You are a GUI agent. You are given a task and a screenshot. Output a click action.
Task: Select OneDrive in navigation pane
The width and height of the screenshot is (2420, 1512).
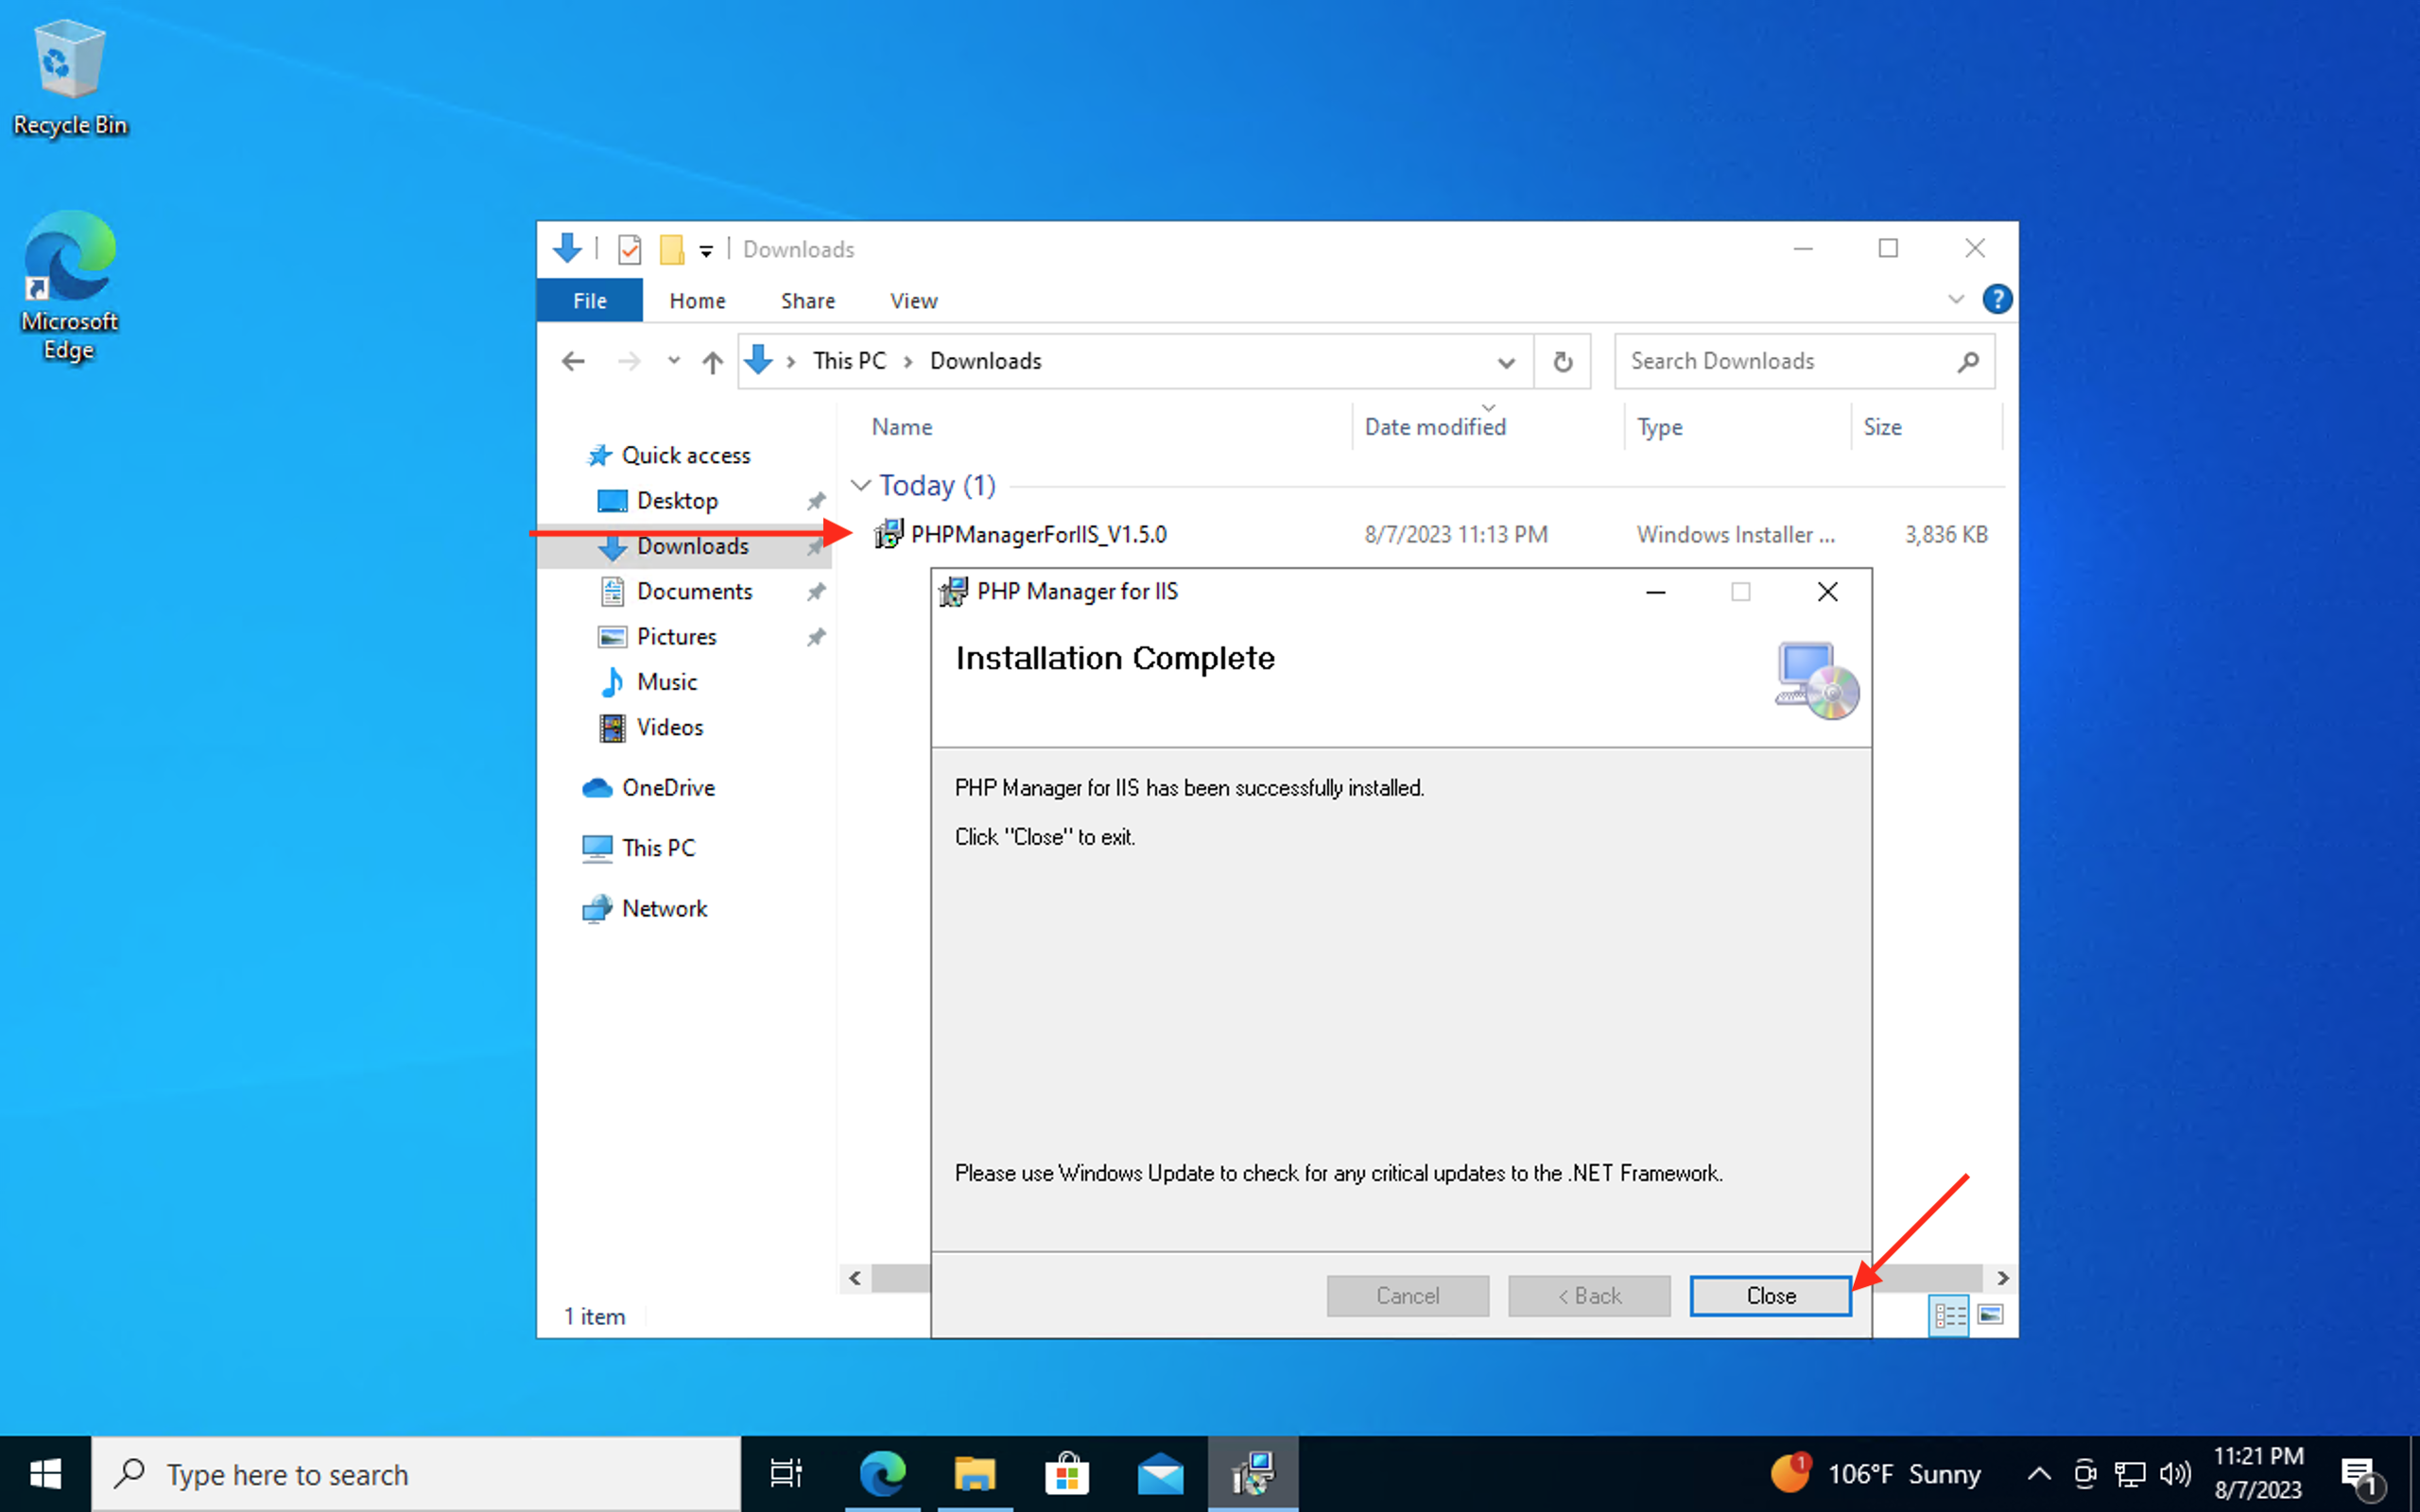(x=667, y=788)
